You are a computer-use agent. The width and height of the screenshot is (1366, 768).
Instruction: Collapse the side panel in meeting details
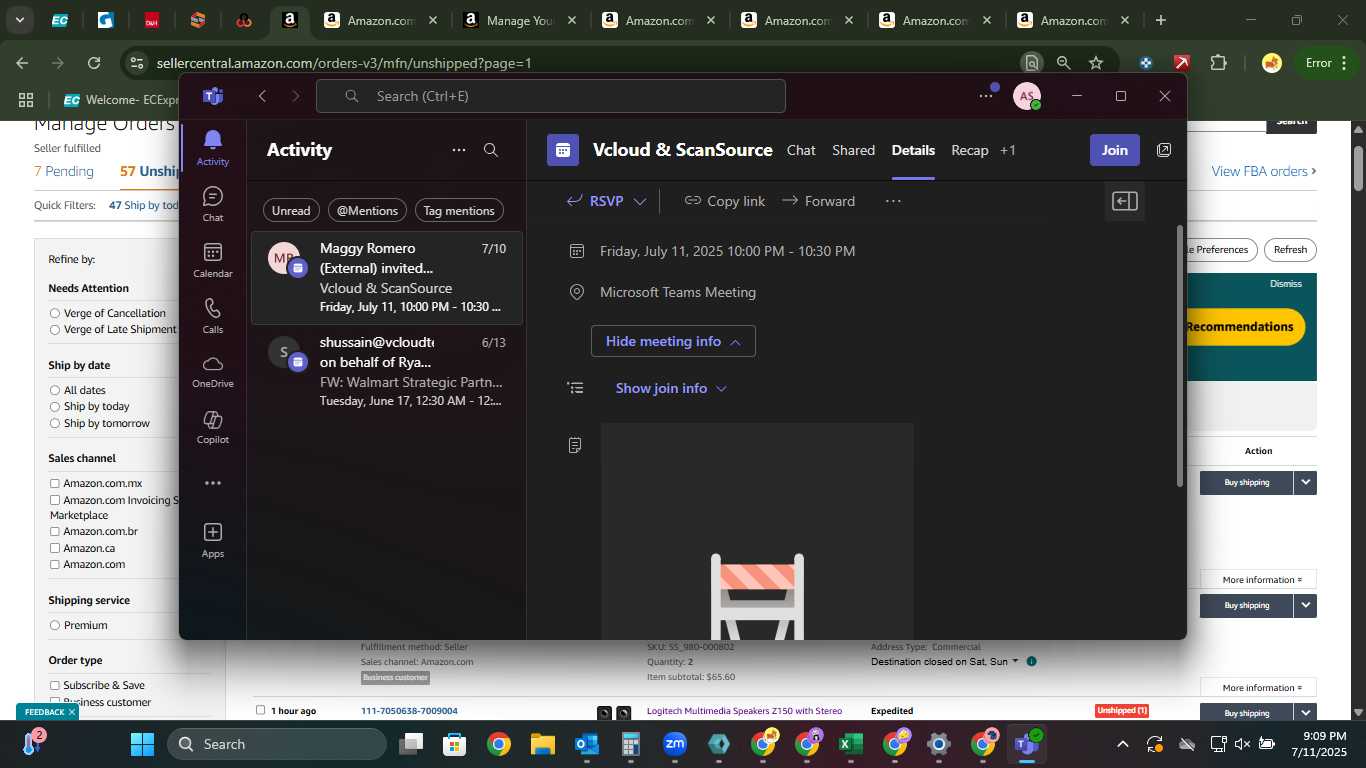tap(1125, 201)
